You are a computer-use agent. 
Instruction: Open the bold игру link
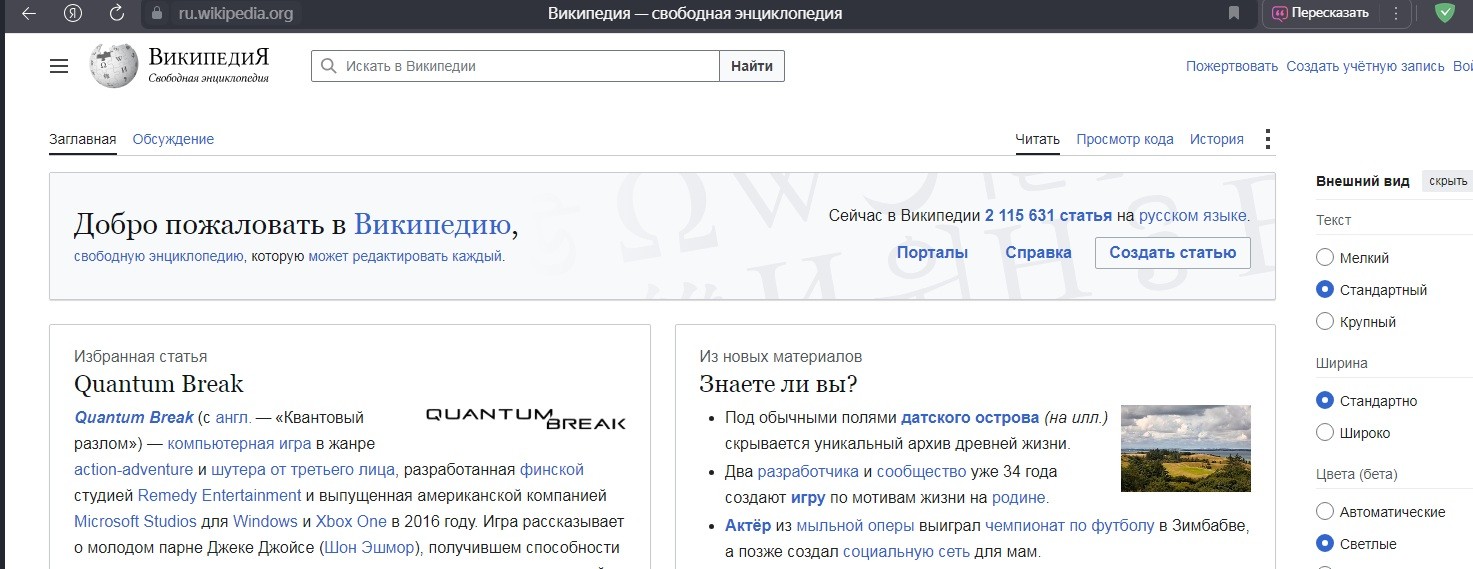tap(808, 497)
